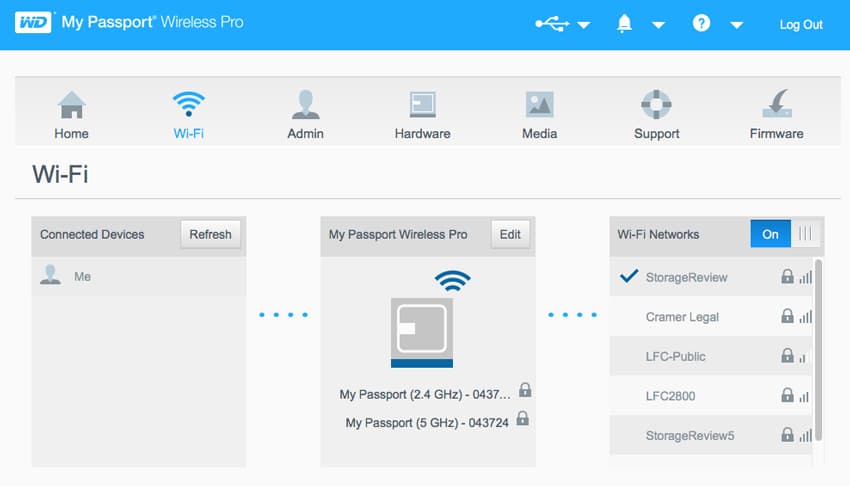The image size is (850, 486).
Task: Click the WD logo in the header
Action: coord(33,22)
